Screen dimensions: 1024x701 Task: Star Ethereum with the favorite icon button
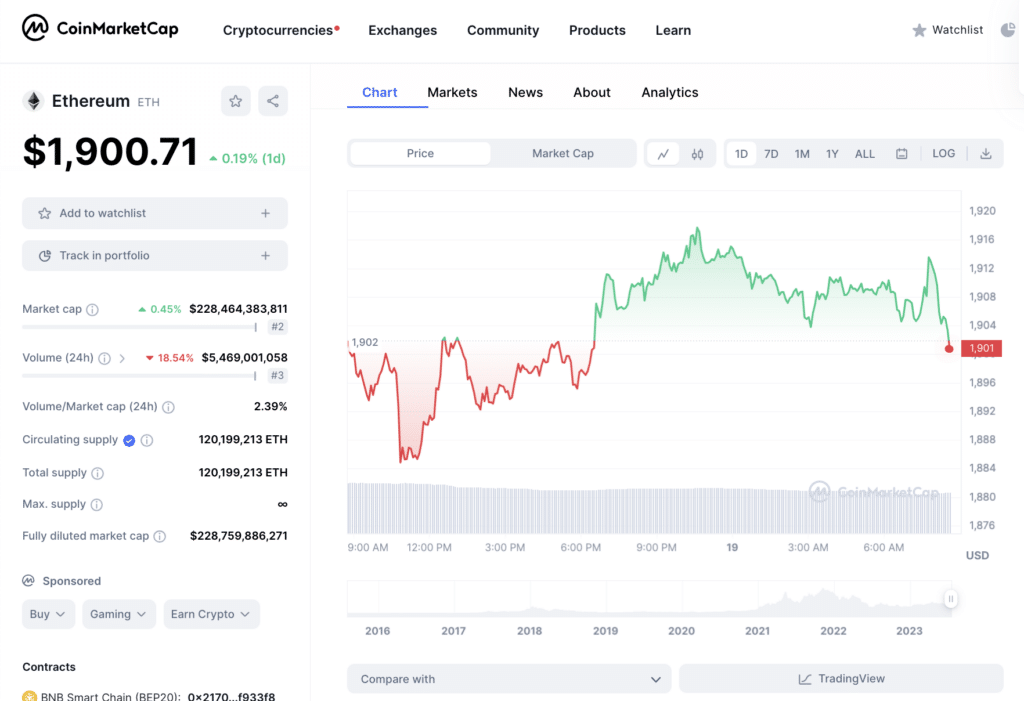[x=236, y=101]
